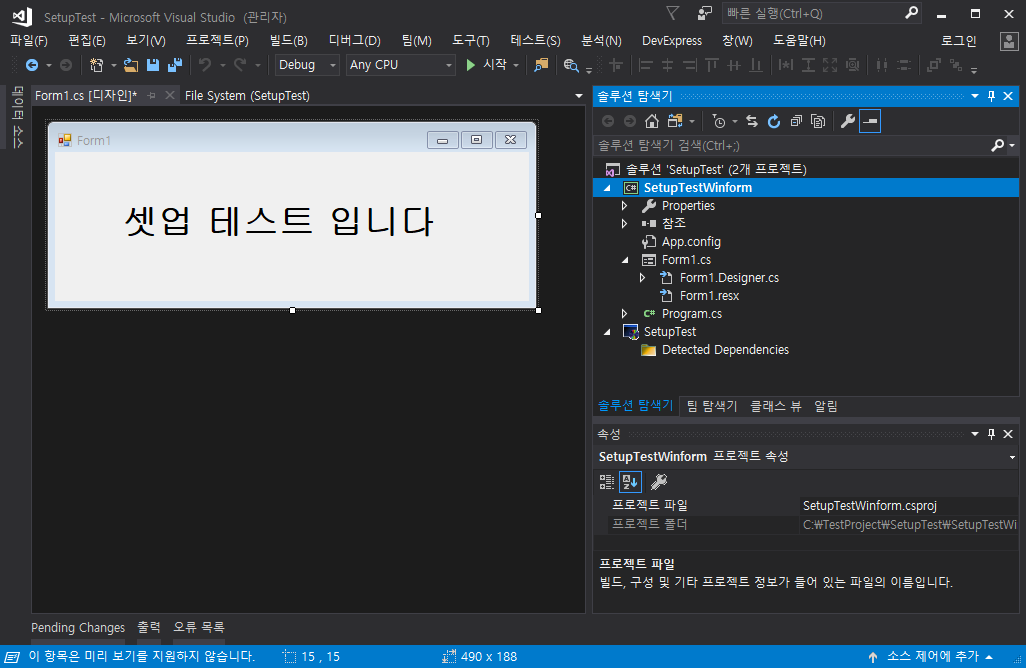Click Sync with Active Document icon

[752, 121]
